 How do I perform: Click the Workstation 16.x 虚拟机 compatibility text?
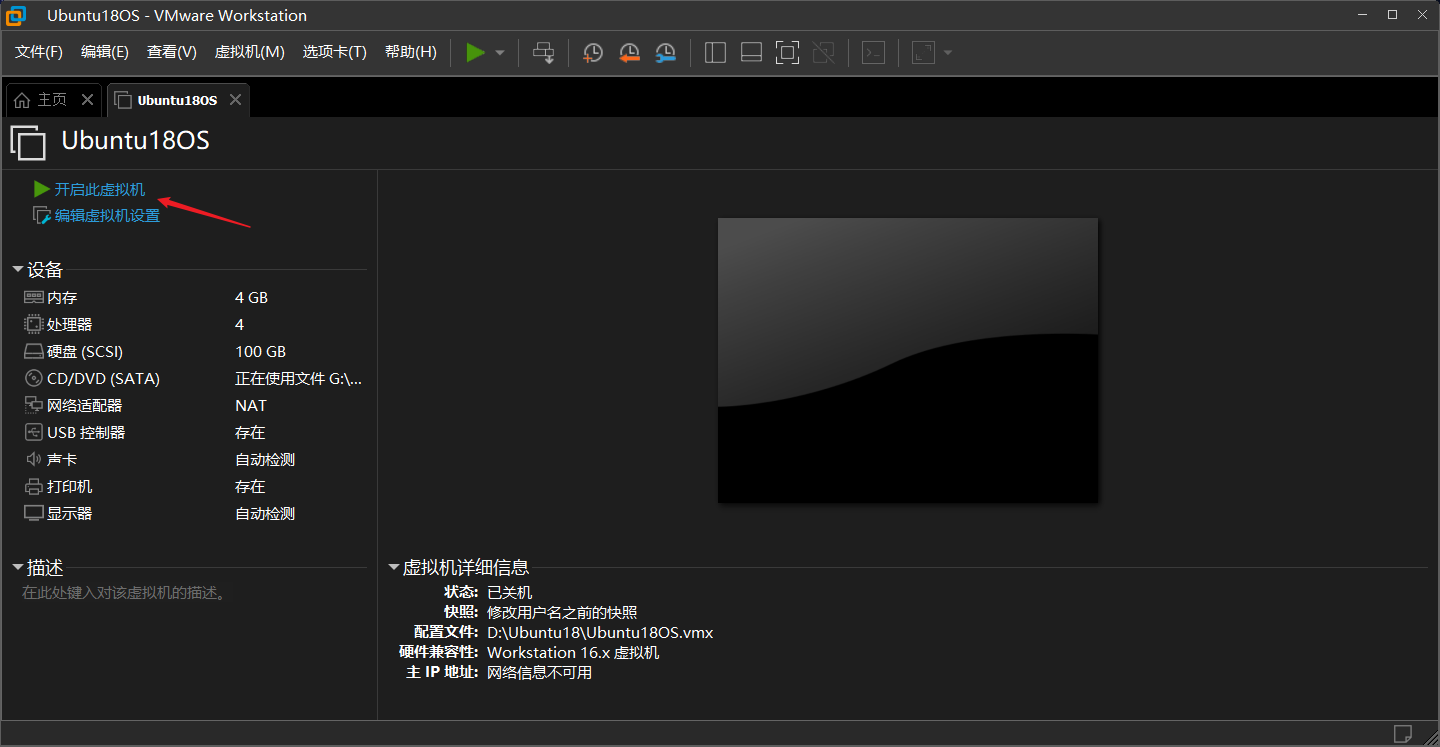tap(573, 652)
